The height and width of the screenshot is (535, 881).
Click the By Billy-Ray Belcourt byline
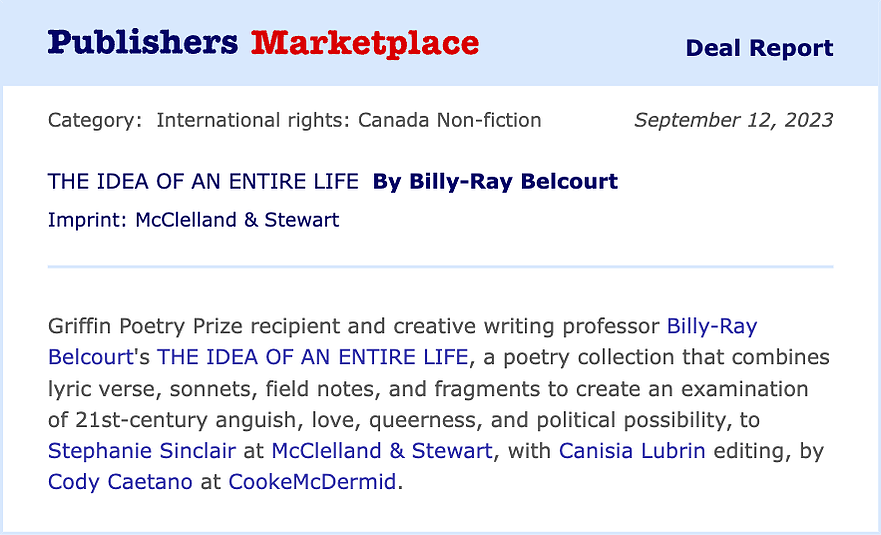coord(495,182)
